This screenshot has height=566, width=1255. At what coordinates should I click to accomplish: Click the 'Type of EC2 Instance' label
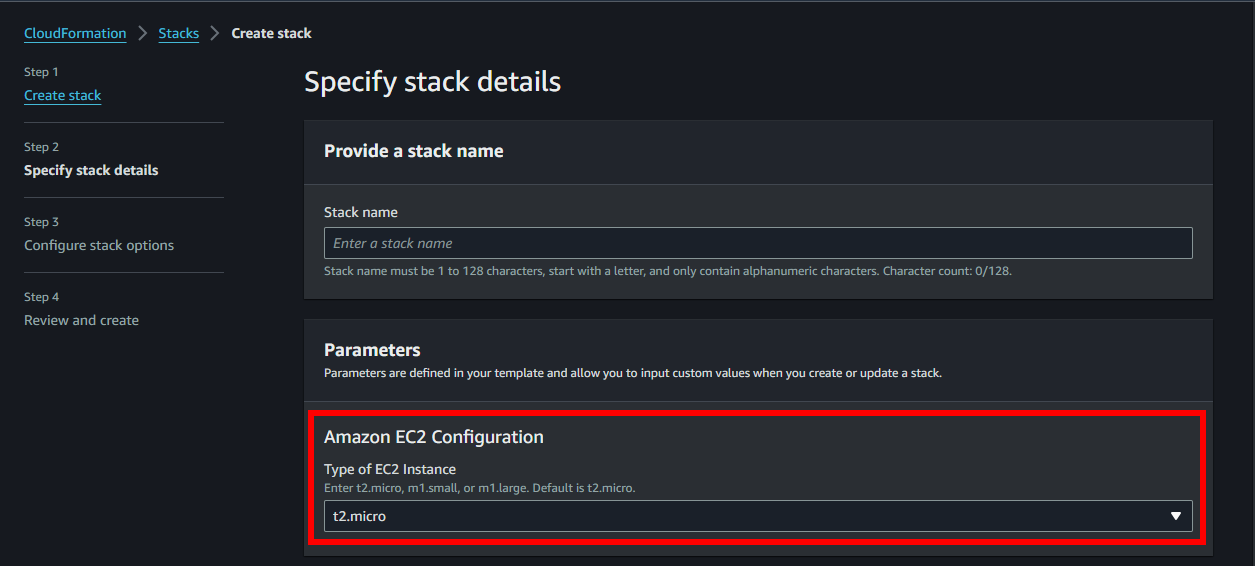tap(390, 470)
